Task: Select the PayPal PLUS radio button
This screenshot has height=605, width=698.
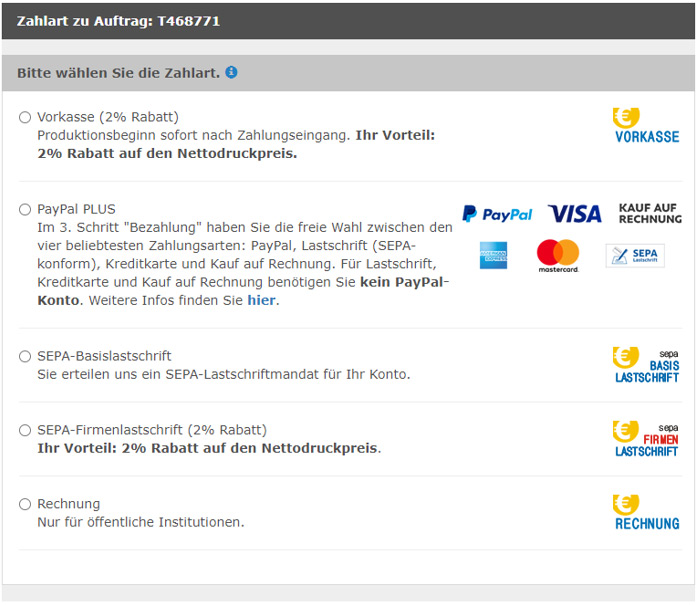Action: click(x=25, y=209)
